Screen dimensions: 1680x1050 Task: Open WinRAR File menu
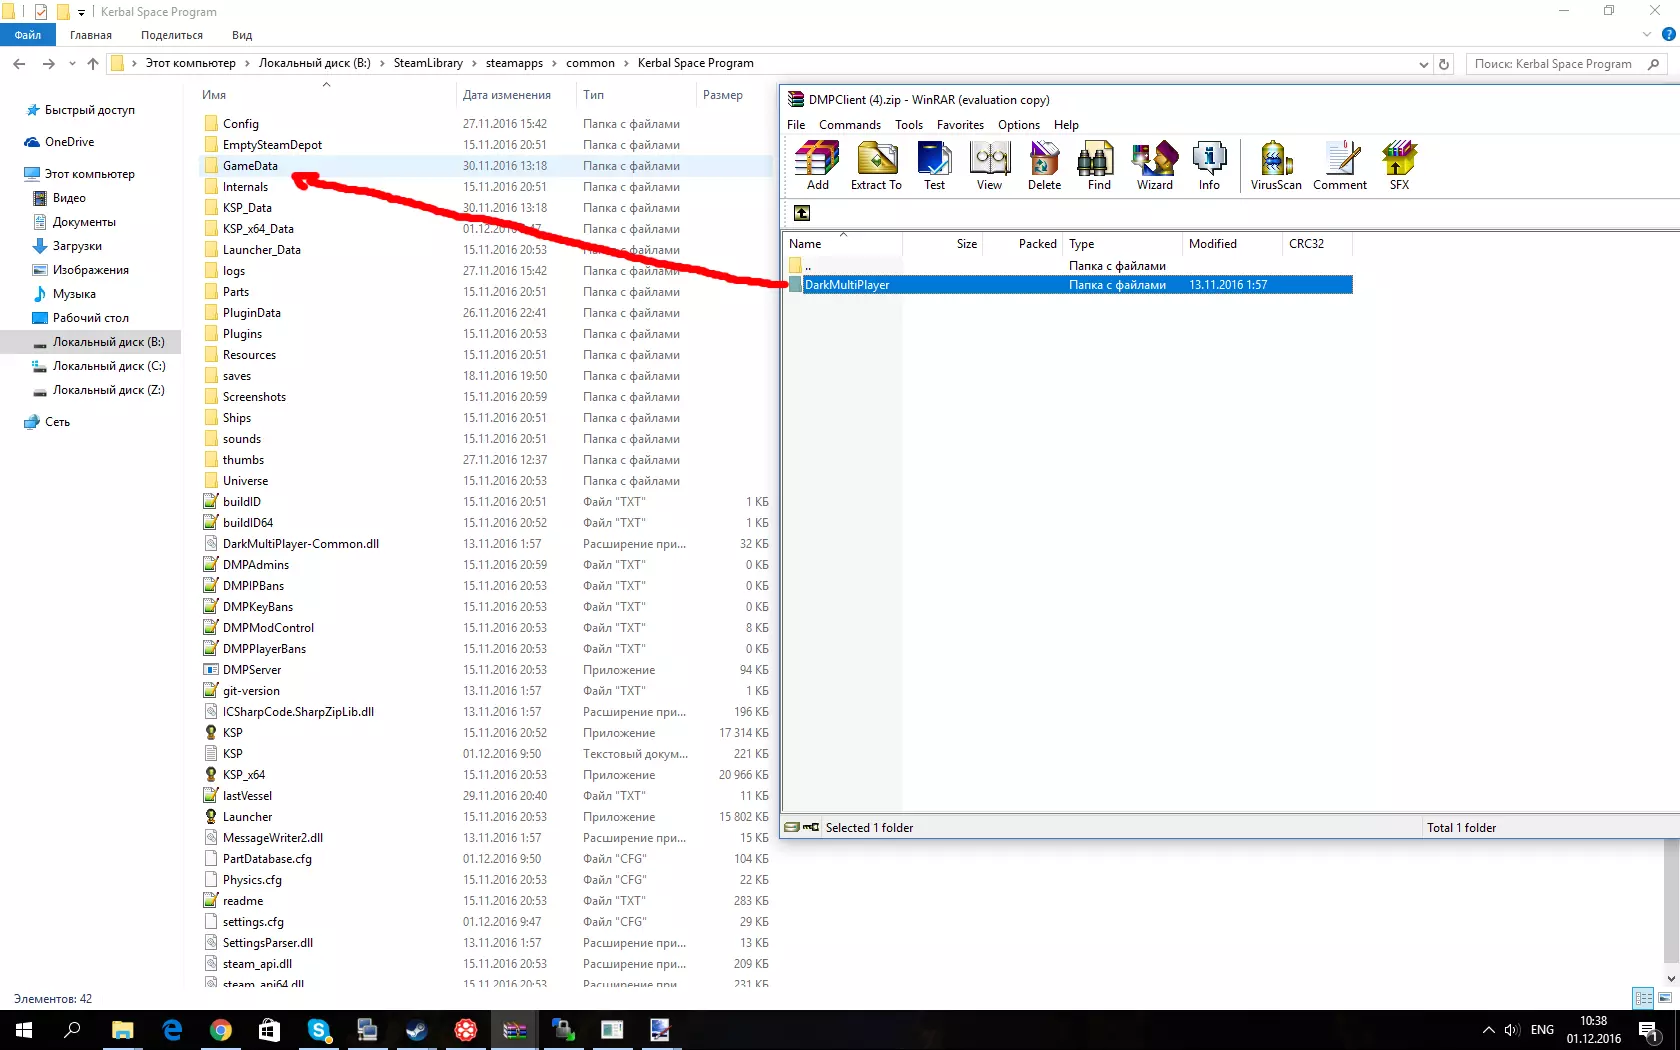tap(796, 125)
